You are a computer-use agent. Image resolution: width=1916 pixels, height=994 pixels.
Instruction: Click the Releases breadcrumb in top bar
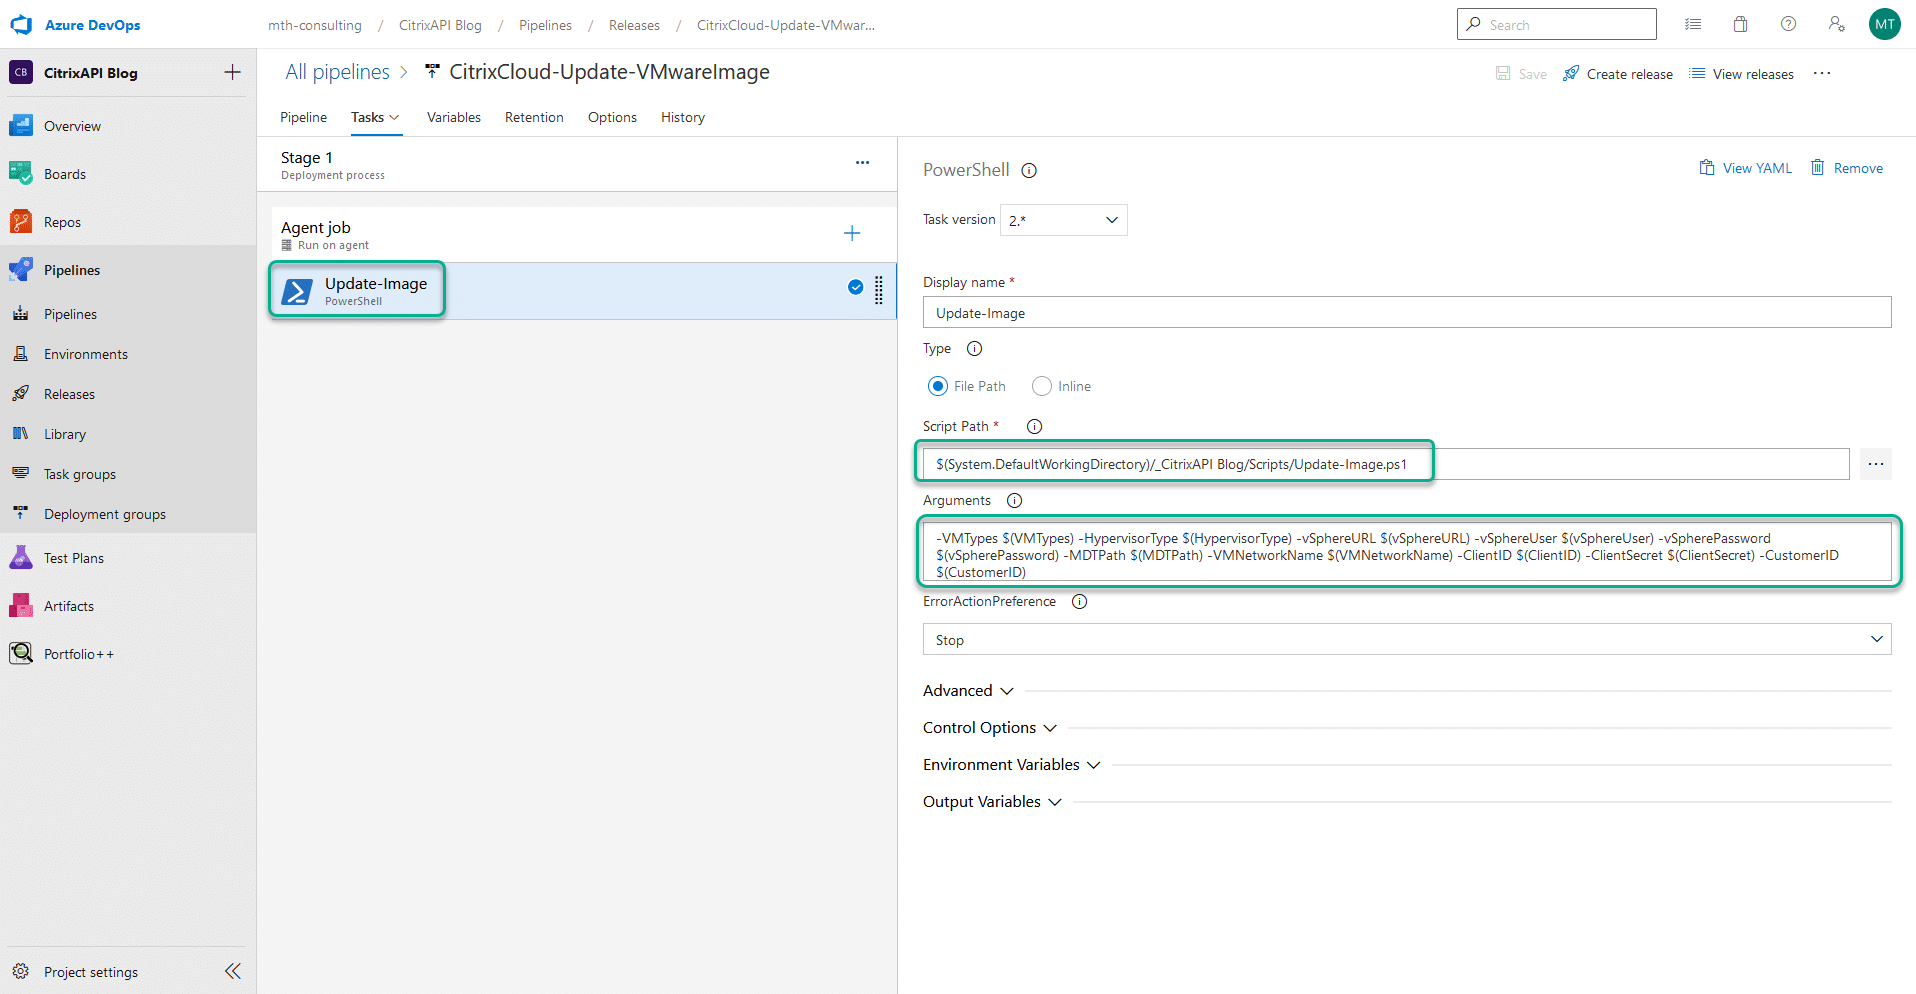pyautogui.click(x=634, y=25)
